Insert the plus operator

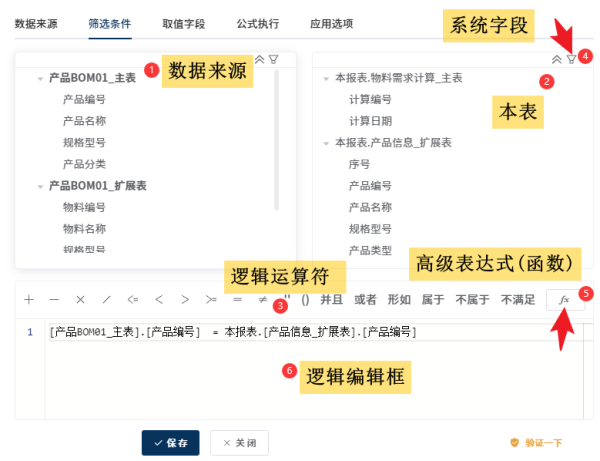pyautogui.click(x=29, y=300)
